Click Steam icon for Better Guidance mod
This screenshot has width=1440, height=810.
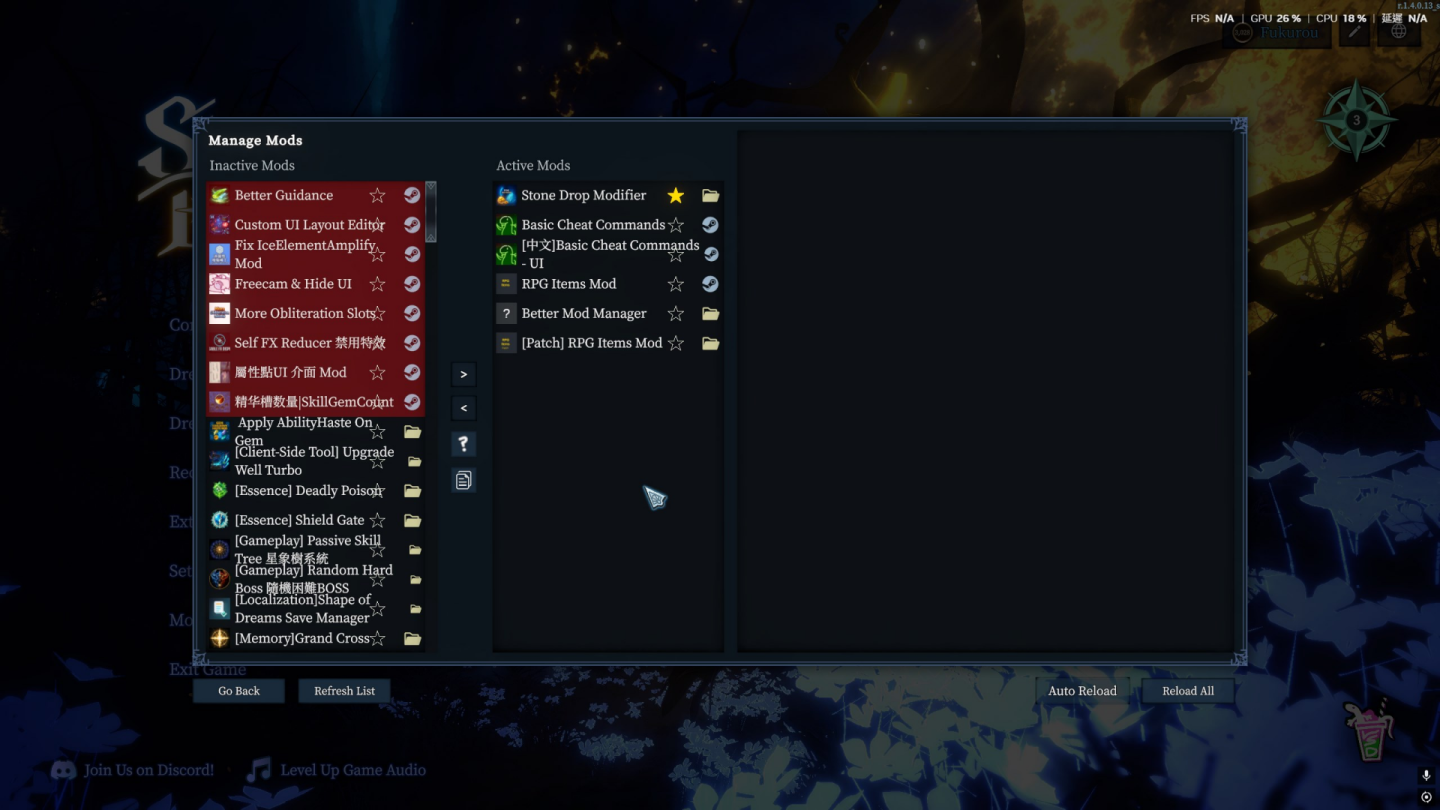coord(412,195)
